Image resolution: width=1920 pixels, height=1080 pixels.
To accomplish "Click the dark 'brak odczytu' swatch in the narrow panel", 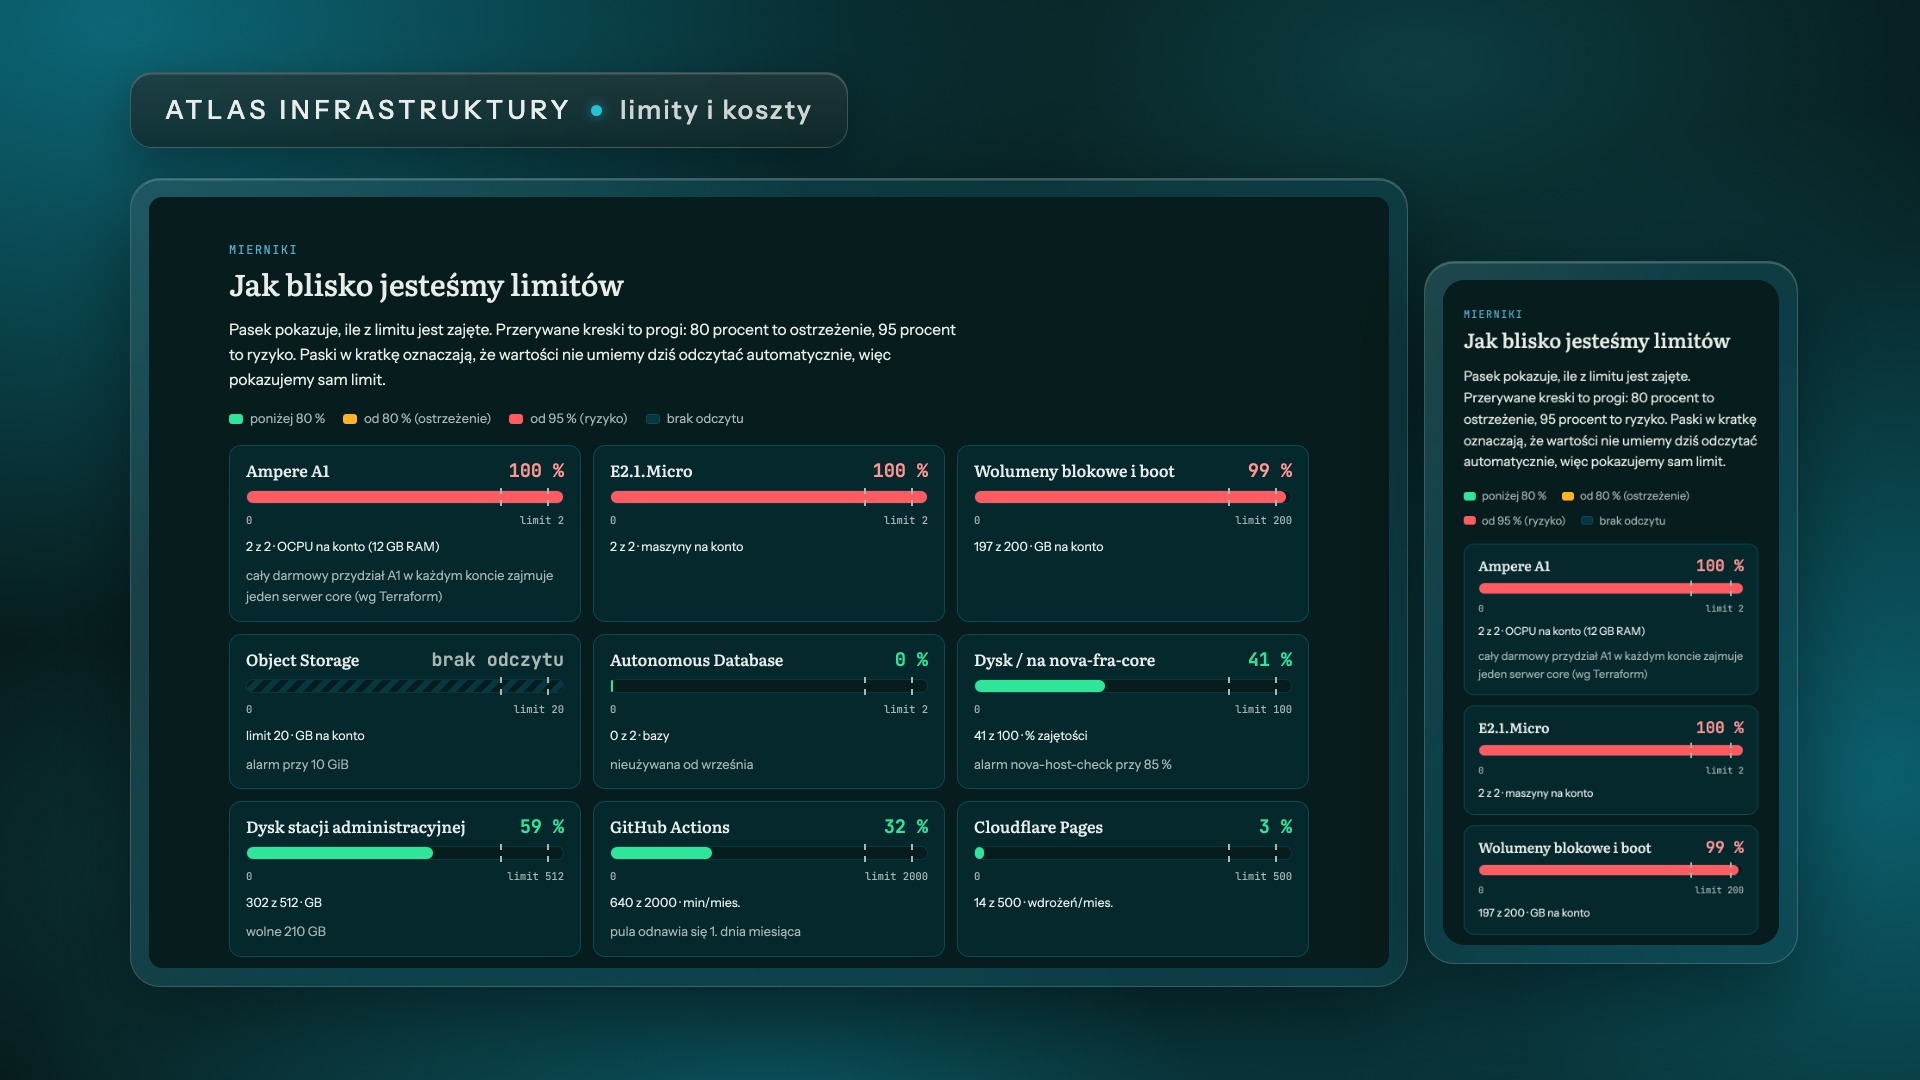I will tap(1587, 521).
